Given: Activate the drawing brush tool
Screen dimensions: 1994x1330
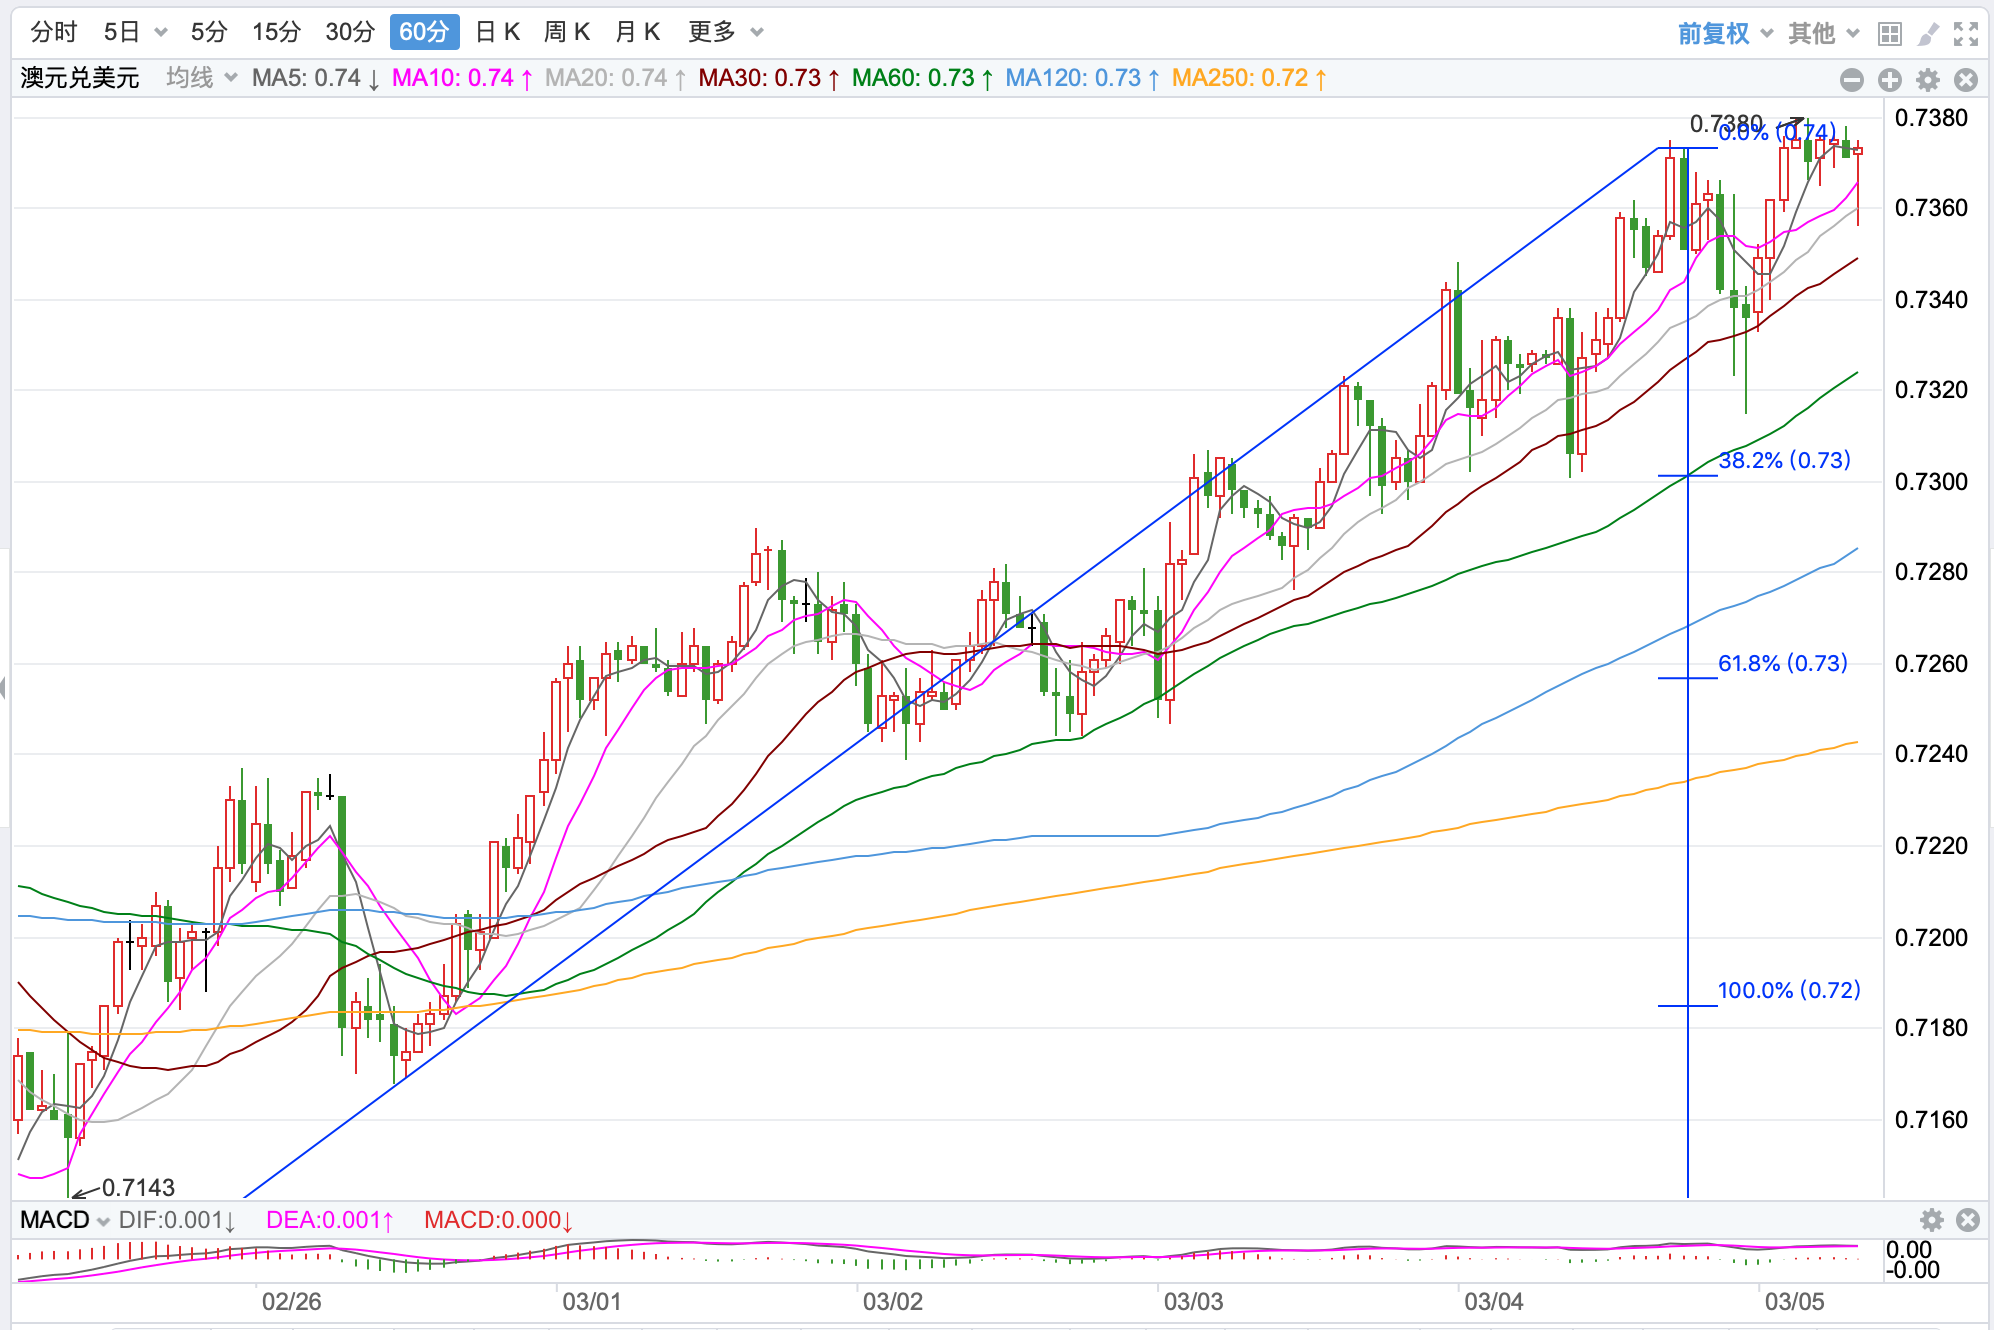Looking at the screenshot, I should coord(1927,34).
